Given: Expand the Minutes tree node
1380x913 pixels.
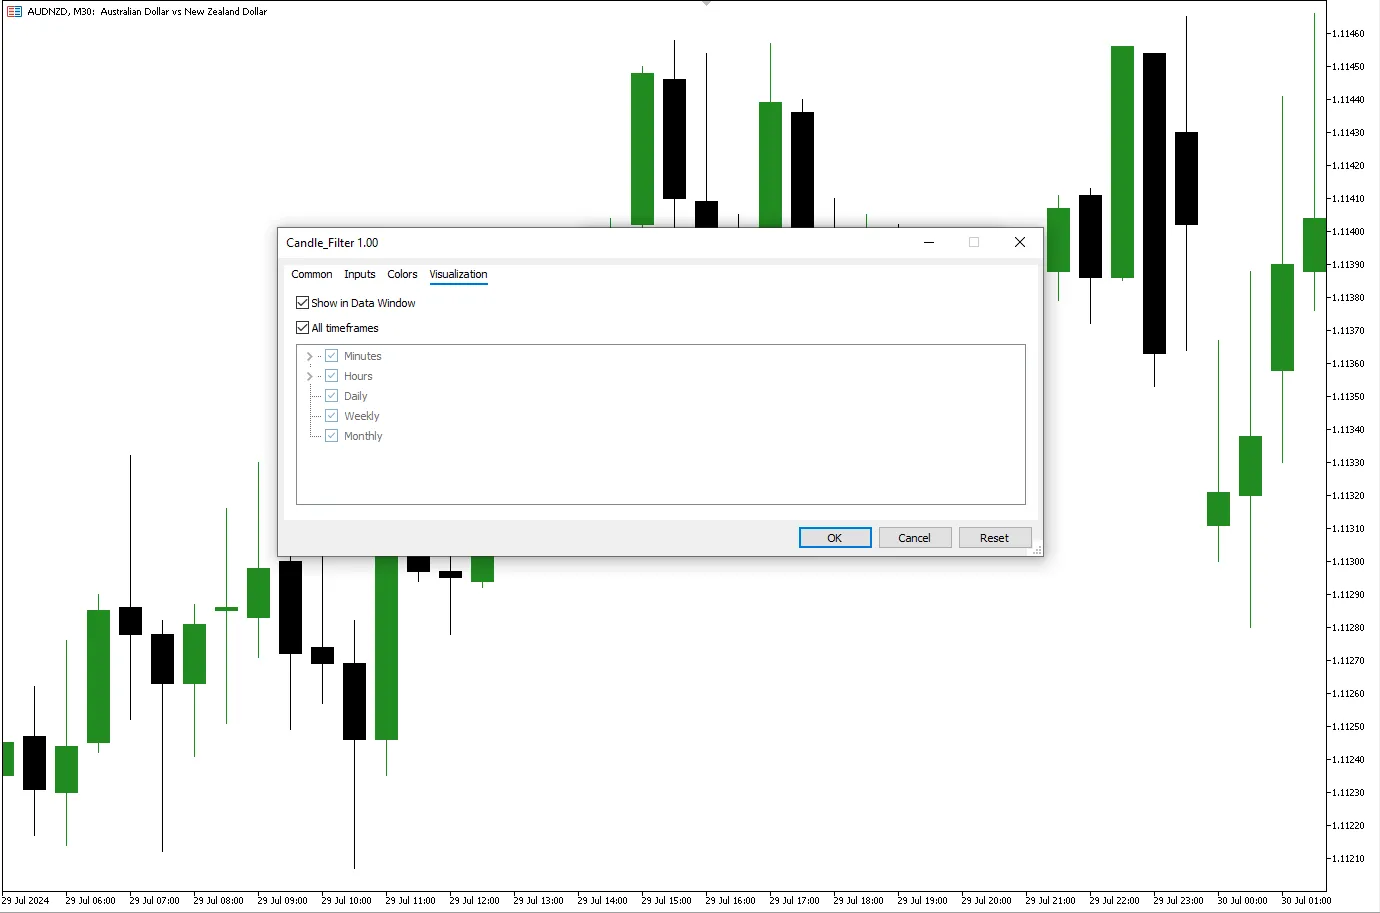Looking at the screenshot, I should [309, 356].
